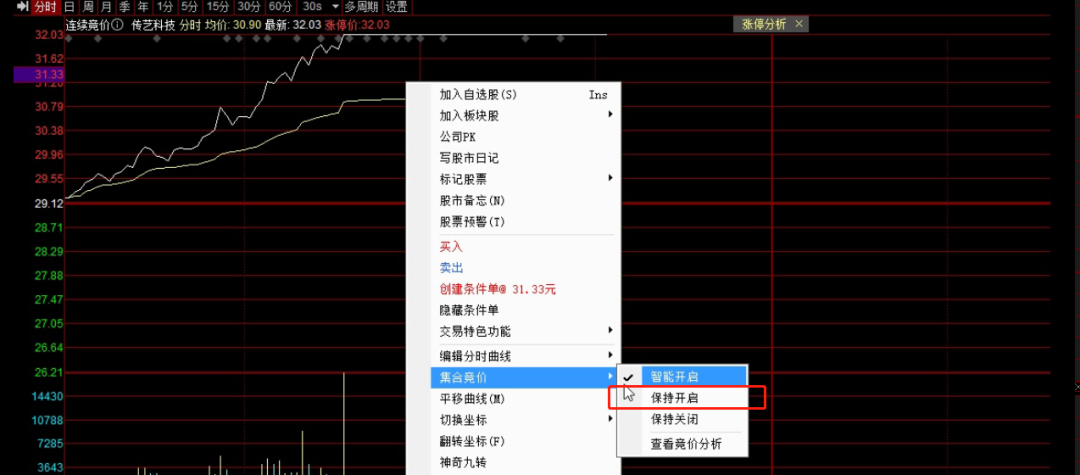Open the 设置 settings button
The height and width of the screenshot is (475, 1080).
click(396, 7)
